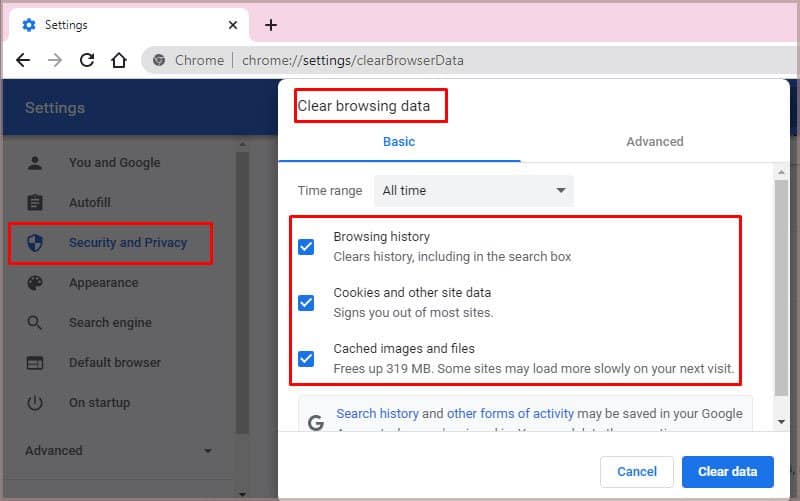Open the Time range dropdown

474,191
